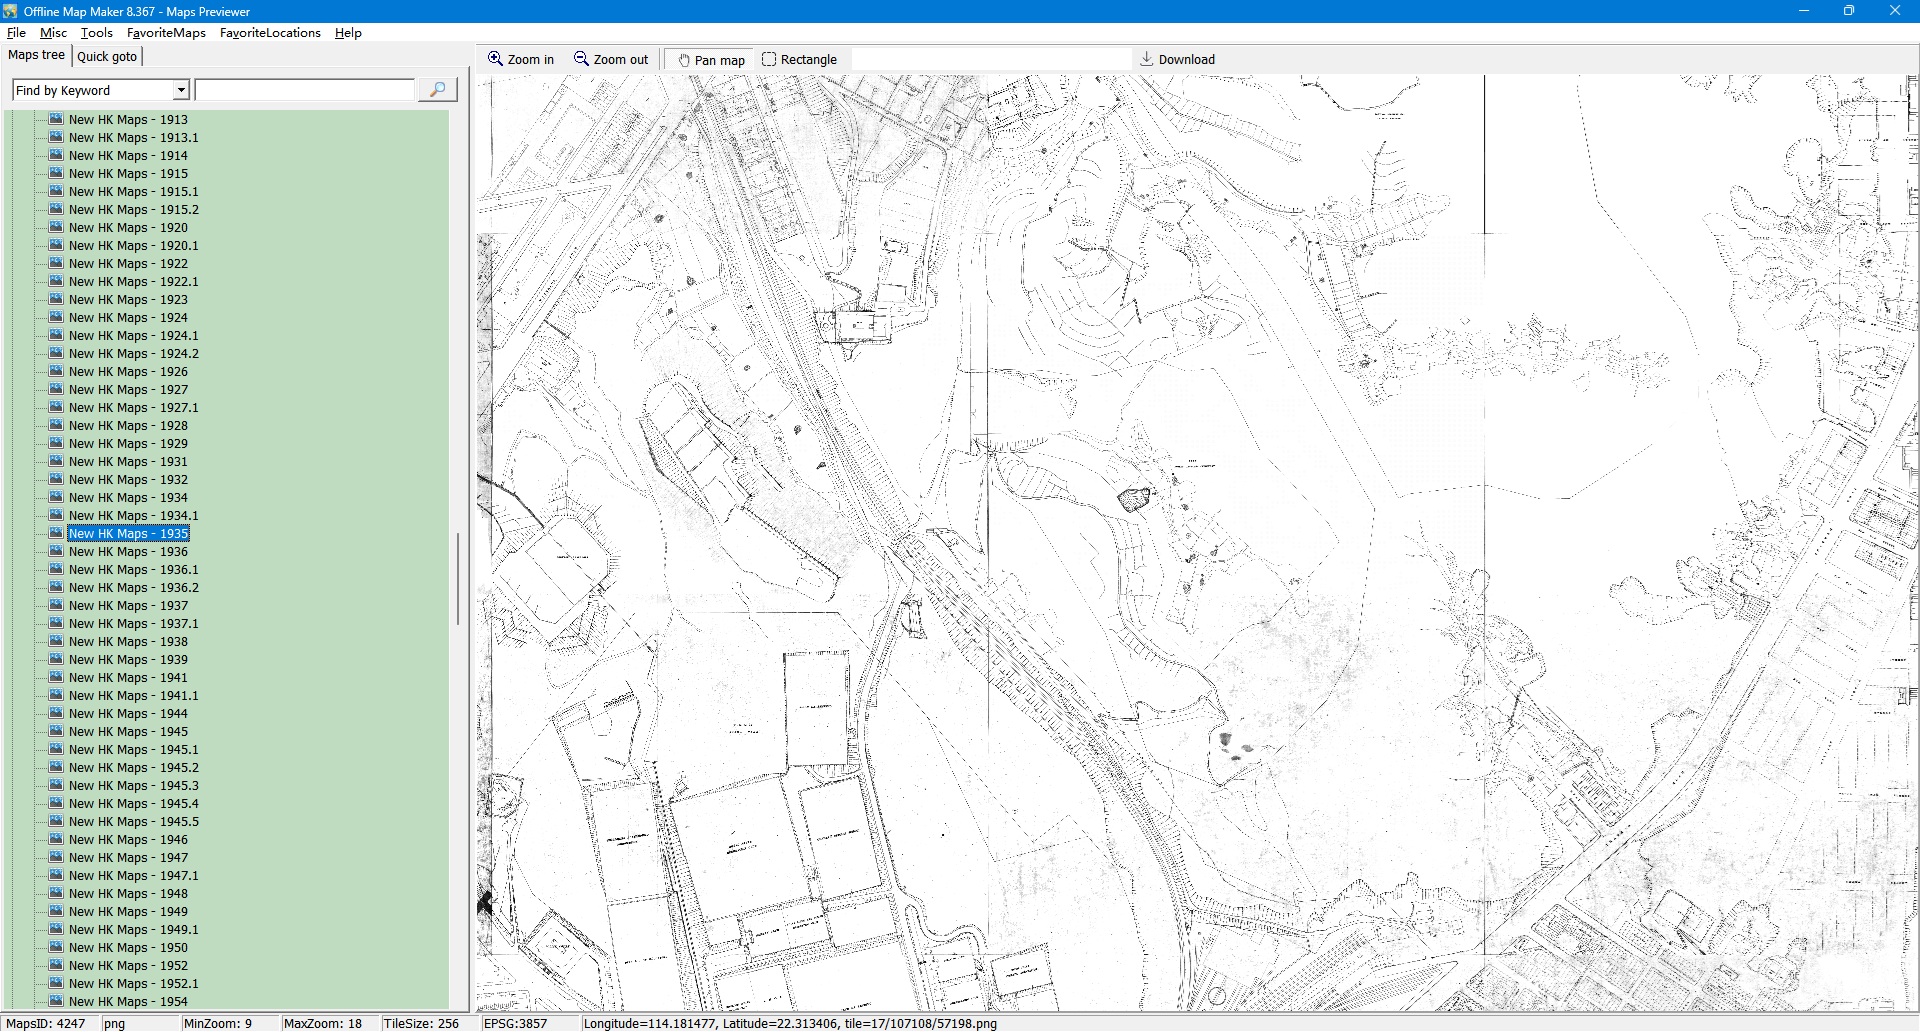The width and height of the screenshot is (1920, 1032).
Task: Click map icon beside New HK Maps - 1954
Action: pos(56,1001)
